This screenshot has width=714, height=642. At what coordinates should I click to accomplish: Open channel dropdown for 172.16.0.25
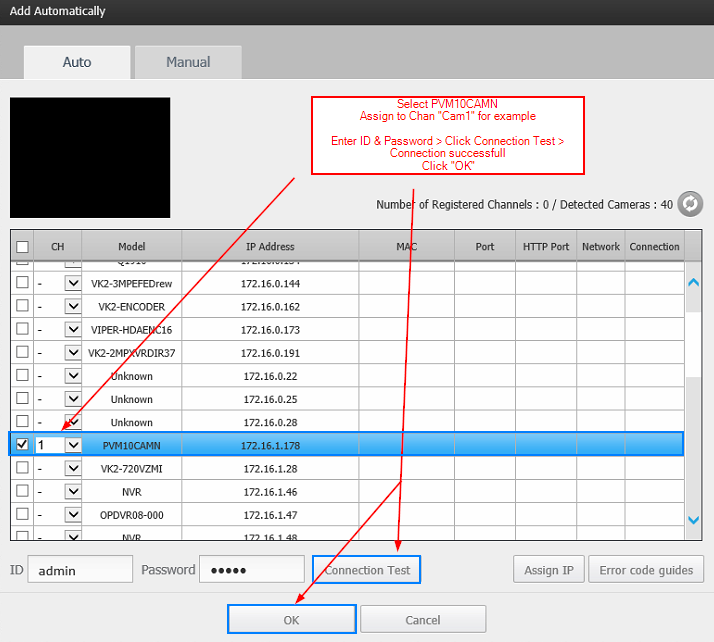73,399
